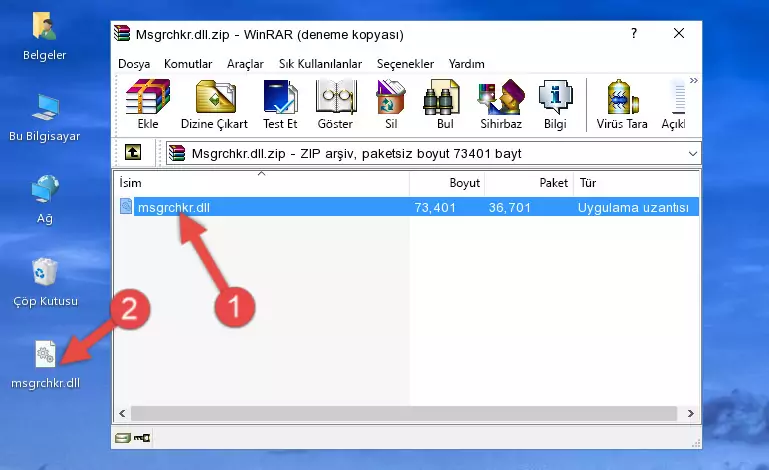Open the Dosya menu
Image resolution: width=769 pixels, height=470 pixels.
134,64
